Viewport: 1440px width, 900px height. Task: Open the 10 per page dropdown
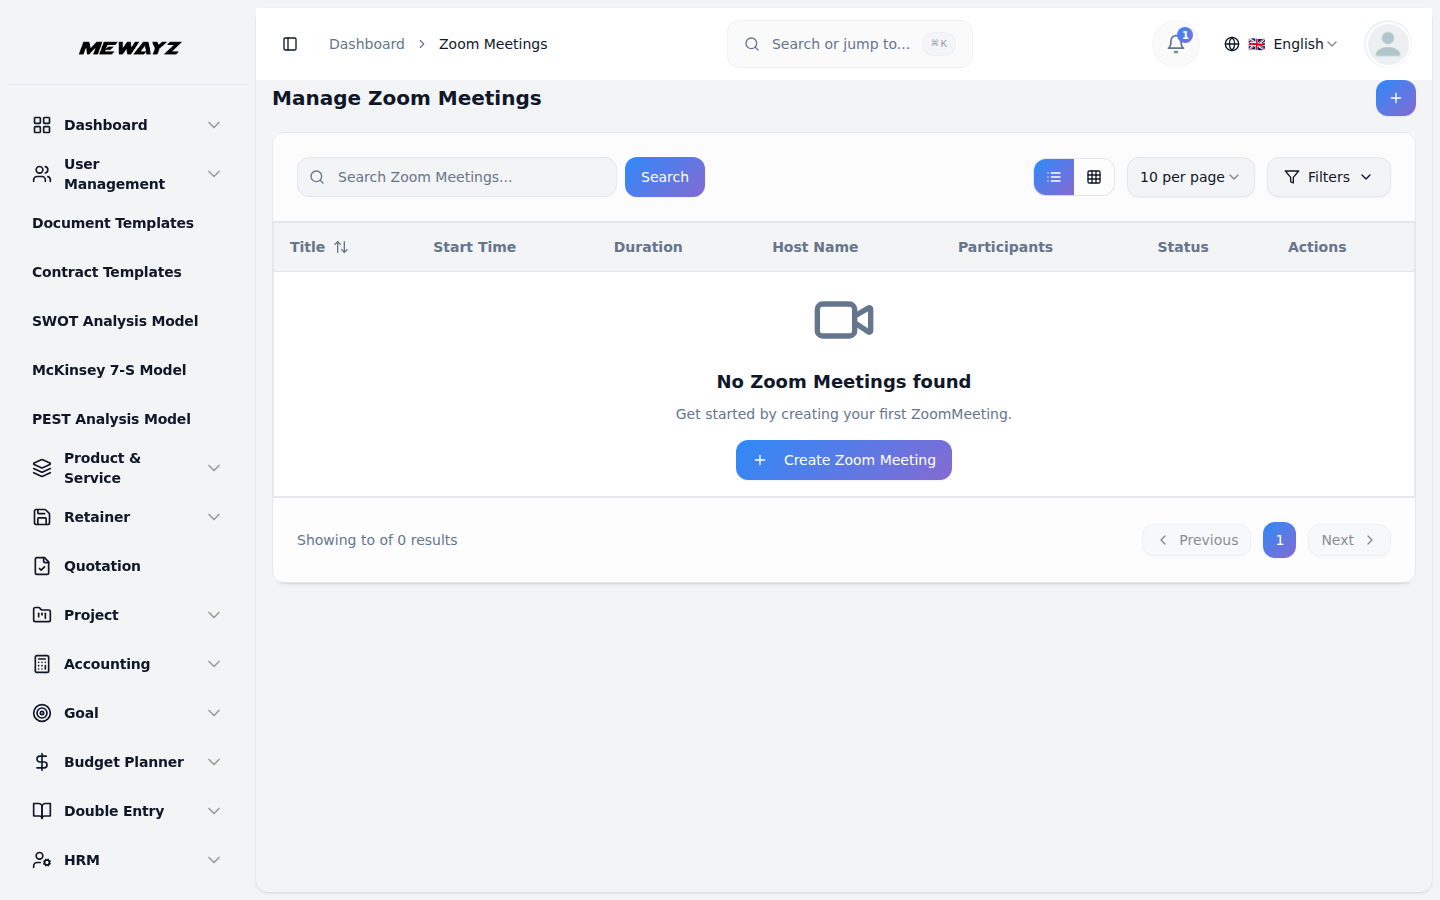click(x=1190, y=177)
